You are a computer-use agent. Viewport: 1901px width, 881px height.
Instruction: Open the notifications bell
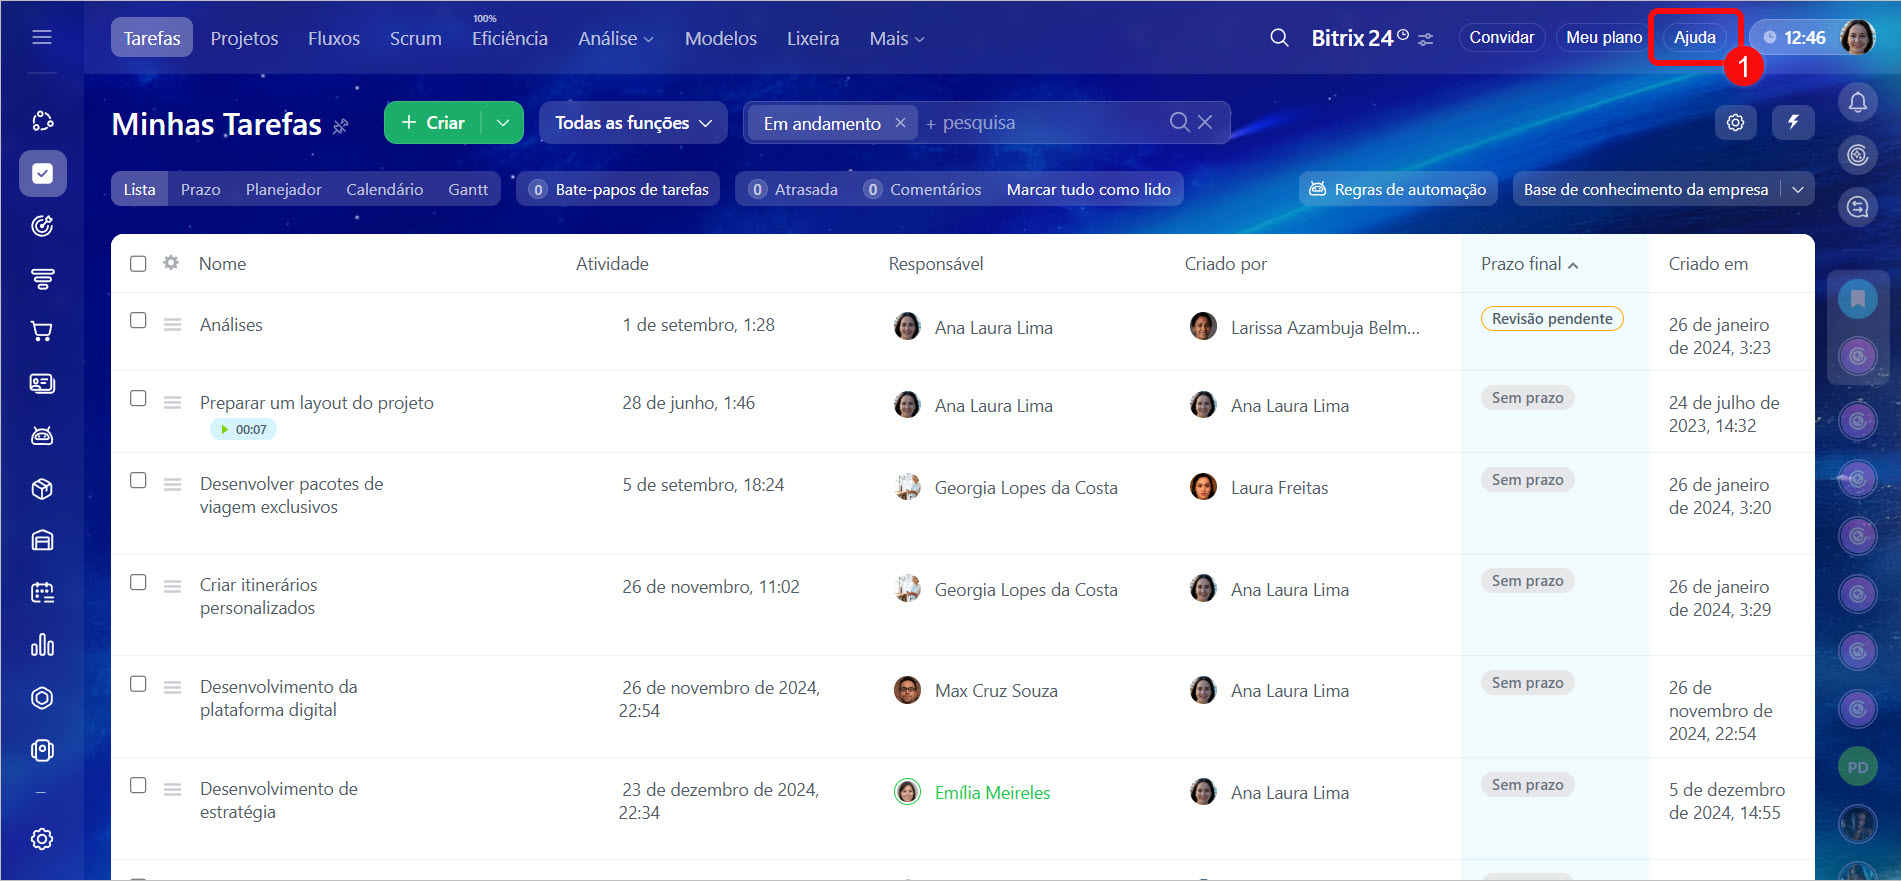click(1857, 102)
